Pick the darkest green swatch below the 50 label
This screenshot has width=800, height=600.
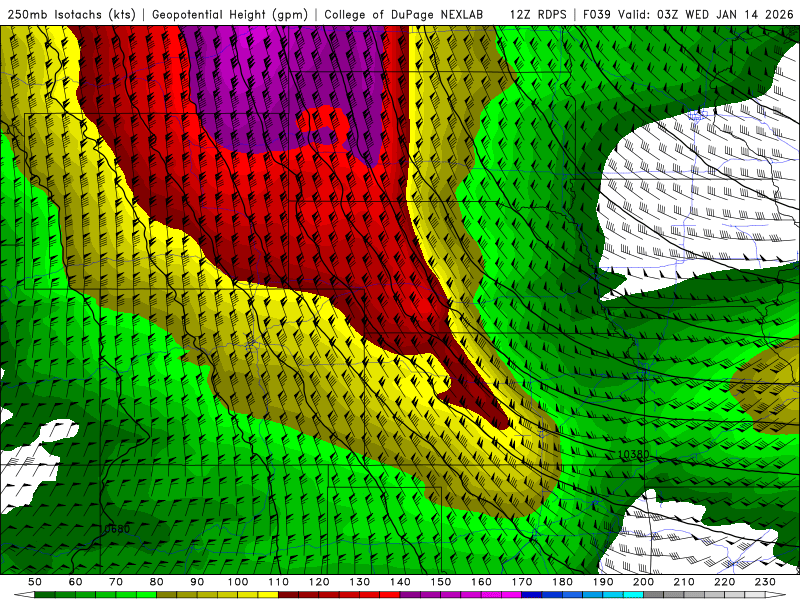(45, 595)
